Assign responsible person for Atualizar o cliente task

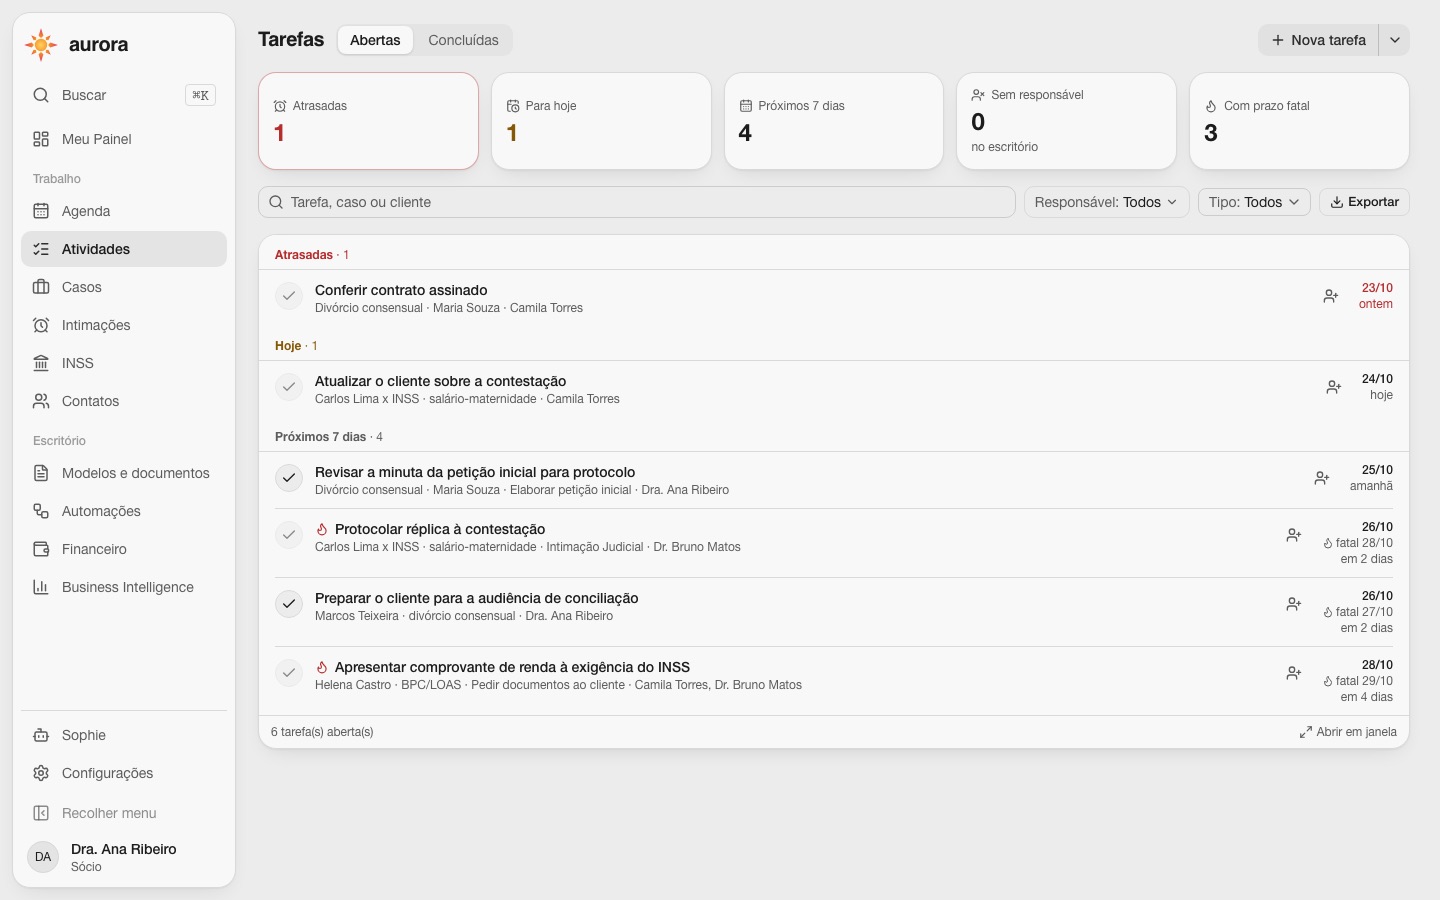pyautogui.click(x=1334, y=387)
